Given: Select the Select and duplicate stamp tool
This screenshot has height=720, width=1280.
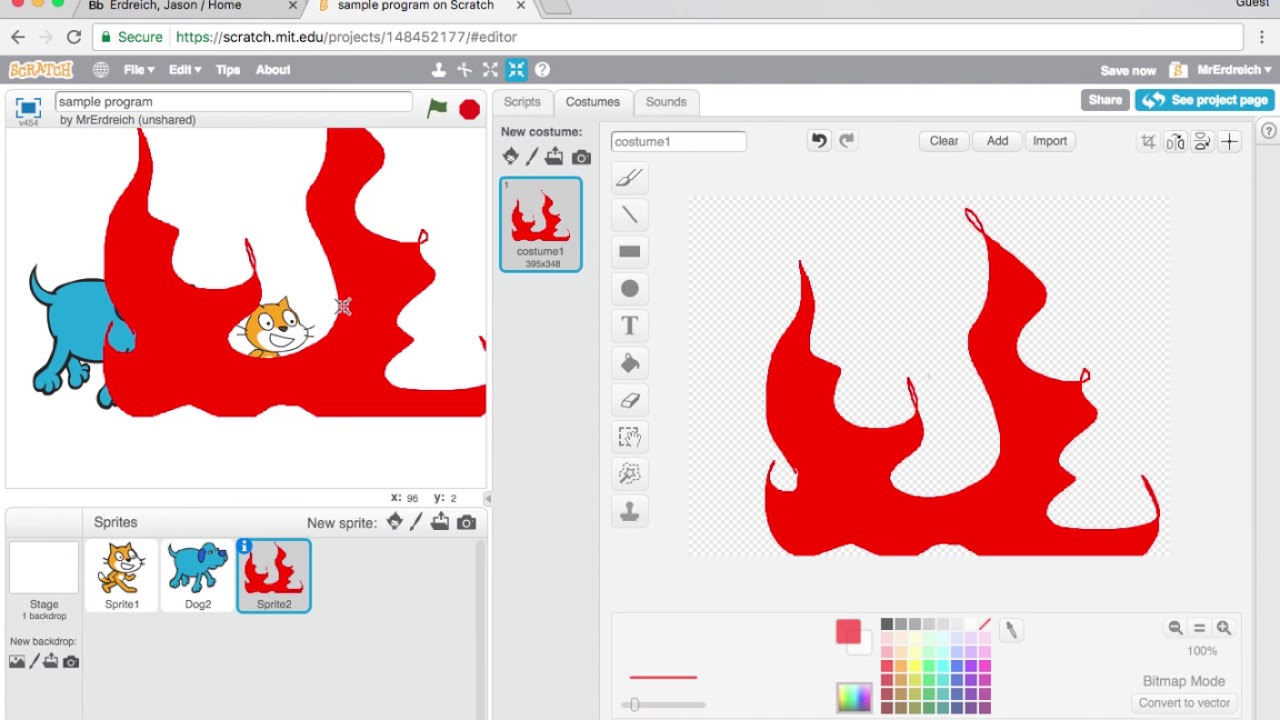Looking at the screenshot, I should (629, 511).
